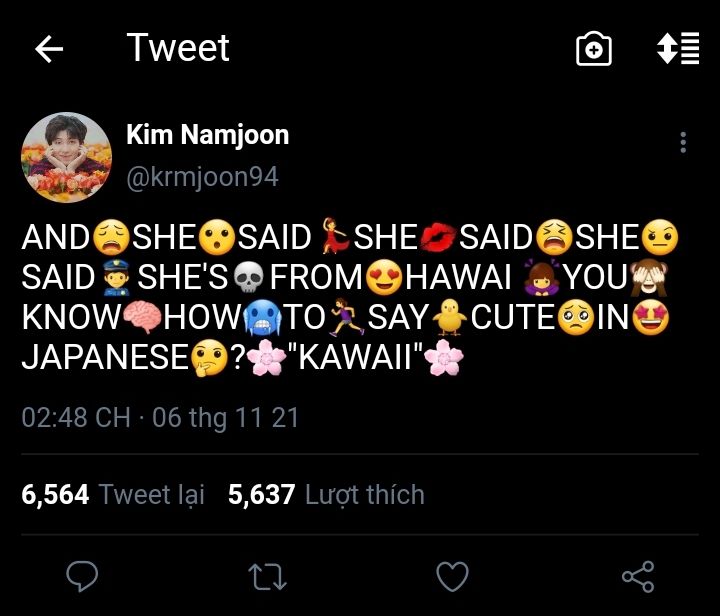Open Kim Namjoon profile picture
The width and height of the screenshot is (720, 616).
[x=67, y=157]
